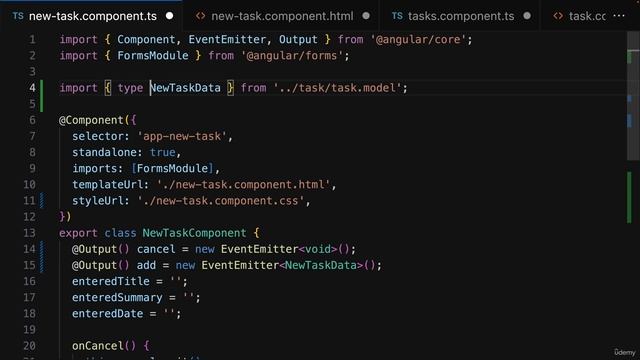This screenshot has height=360, width=640.
Task: Click EventEmitter in the line 1 import
Action: (227, 40)
